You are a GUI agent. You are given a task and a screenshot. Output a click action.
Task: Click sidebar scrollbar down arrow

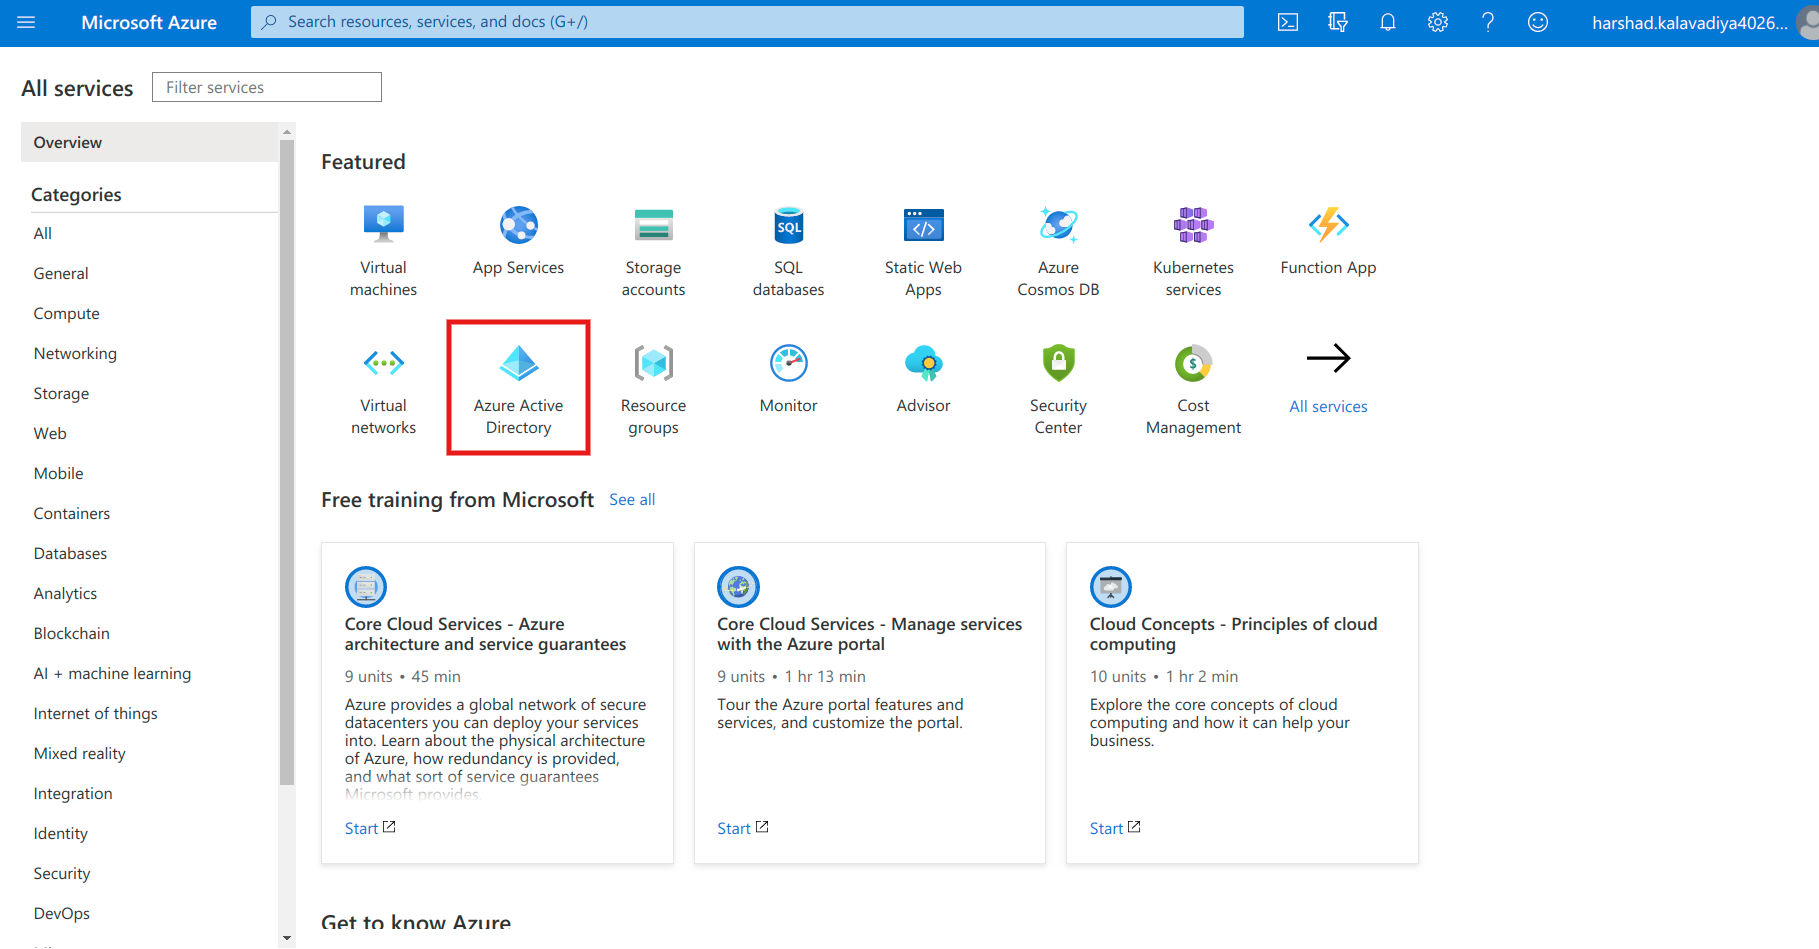(x=287, y=938)
